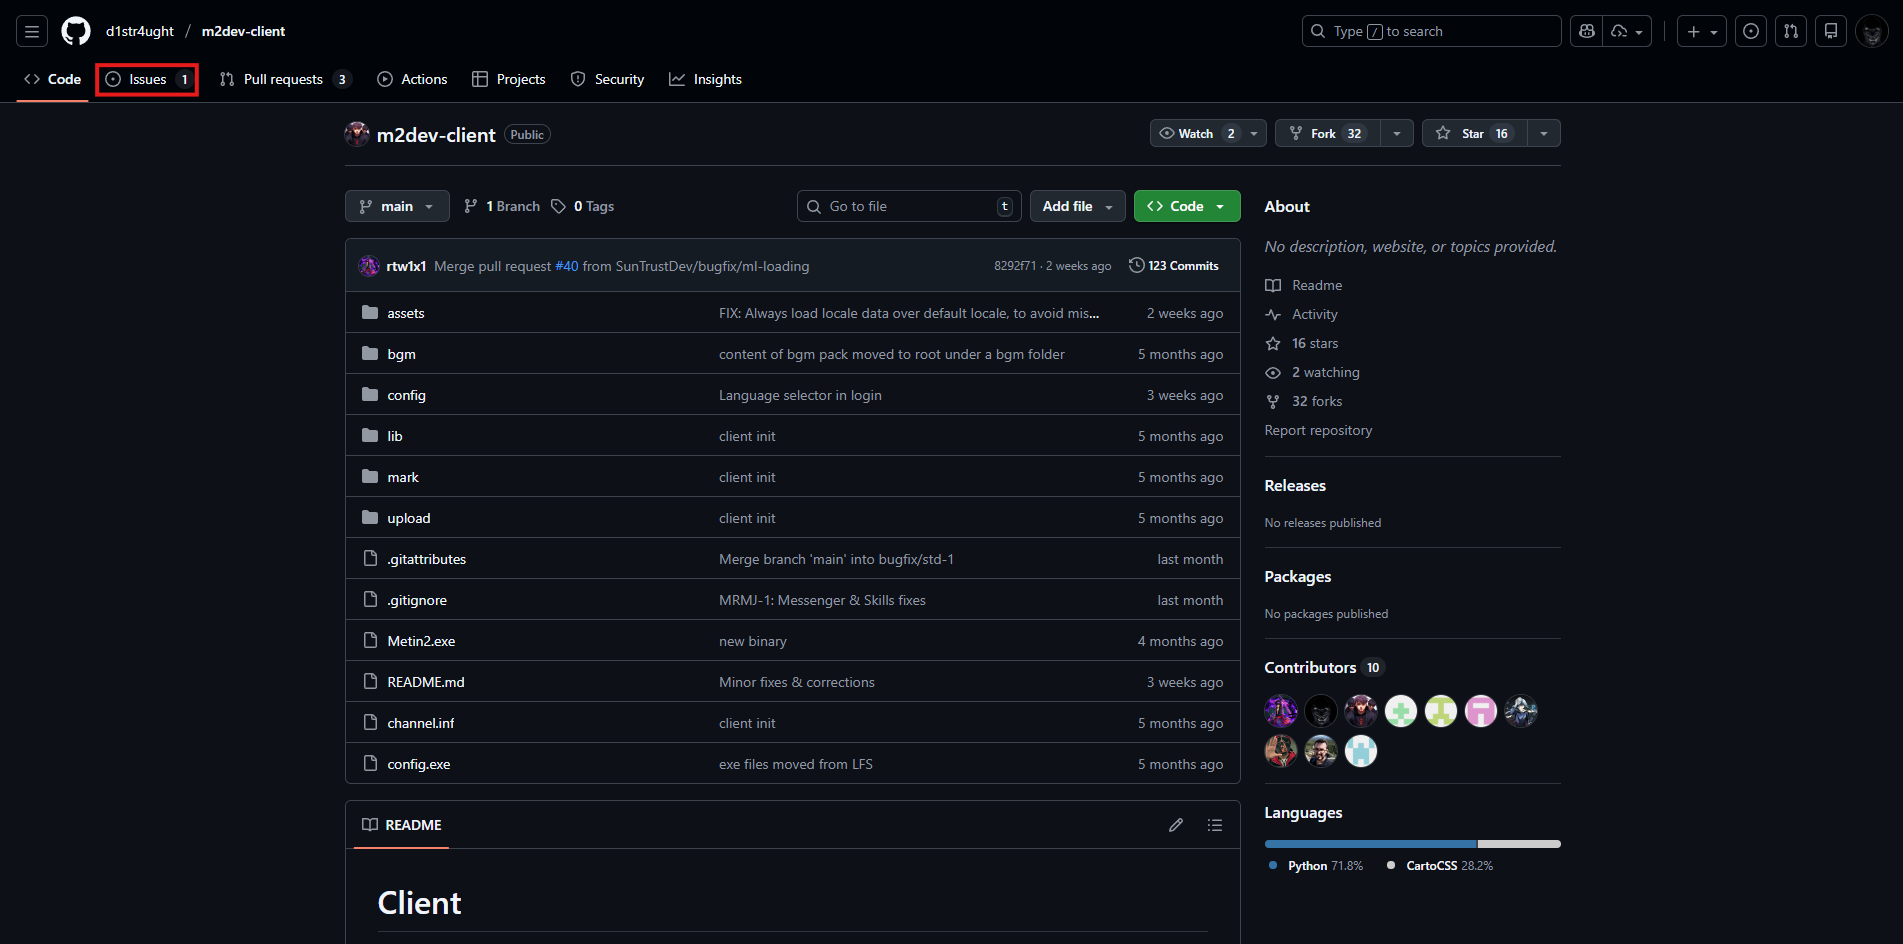This screenshot has height=944, width=1903.
Task: Open pull requests icon in header
Action: (x=1791, y=31)
